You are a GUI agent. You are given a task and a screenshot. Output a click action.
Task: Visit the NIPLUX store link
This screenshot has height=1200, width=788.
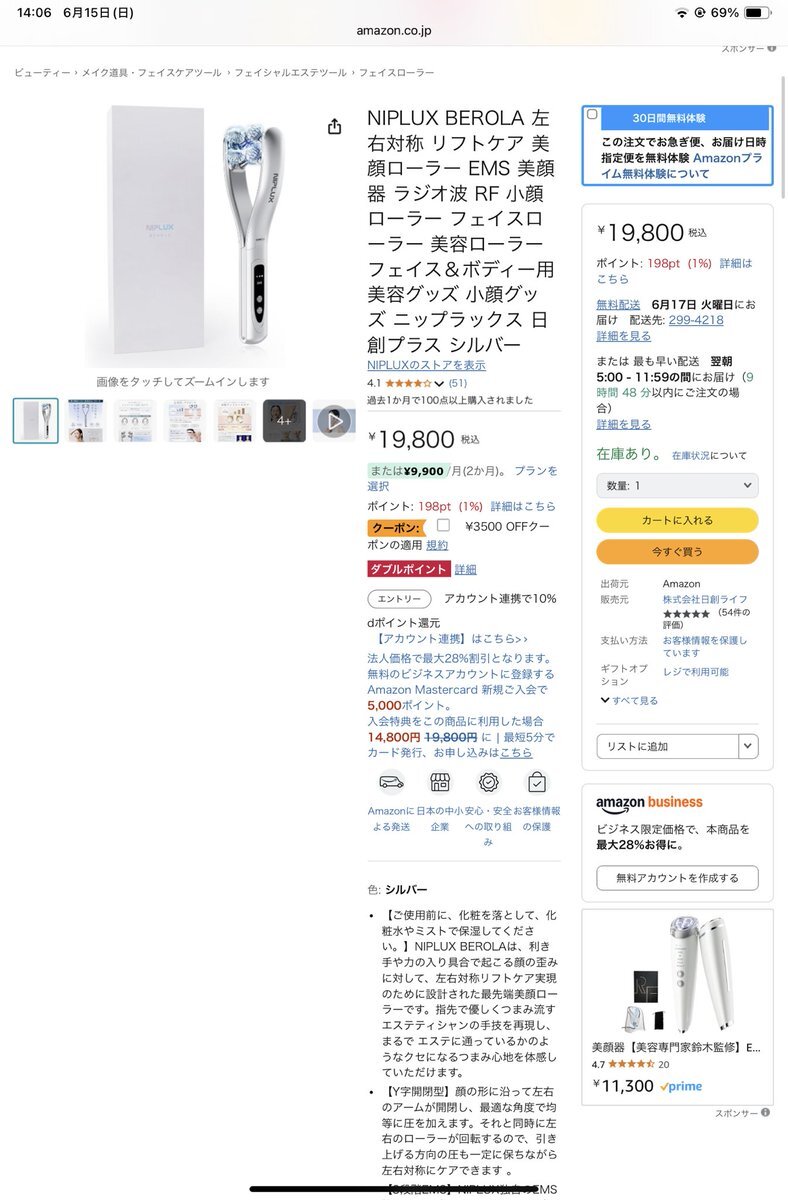click(426, 365)
